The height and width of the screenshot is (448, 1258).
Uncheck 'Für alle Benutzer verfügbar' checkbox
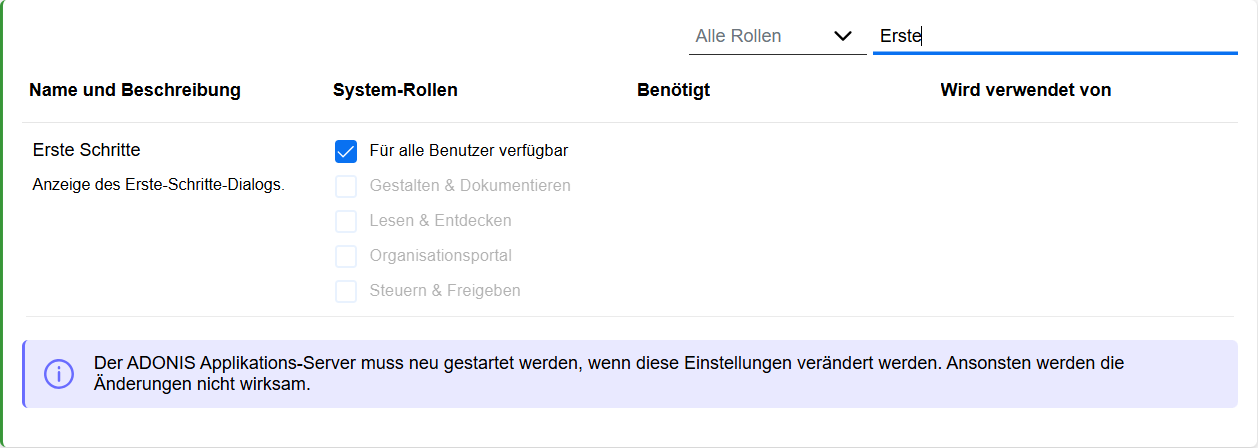(x=346, y=151)
